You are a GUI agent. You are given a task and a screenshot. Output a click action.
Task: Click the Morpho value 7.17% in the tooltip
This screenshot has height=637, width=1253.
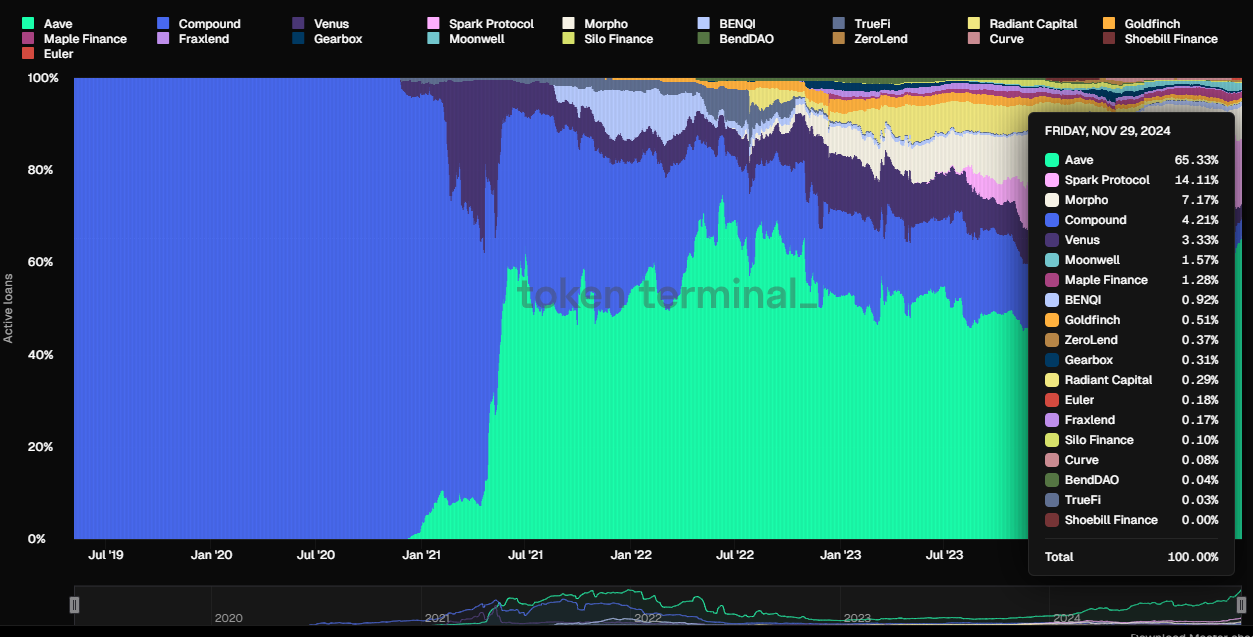1200,200
